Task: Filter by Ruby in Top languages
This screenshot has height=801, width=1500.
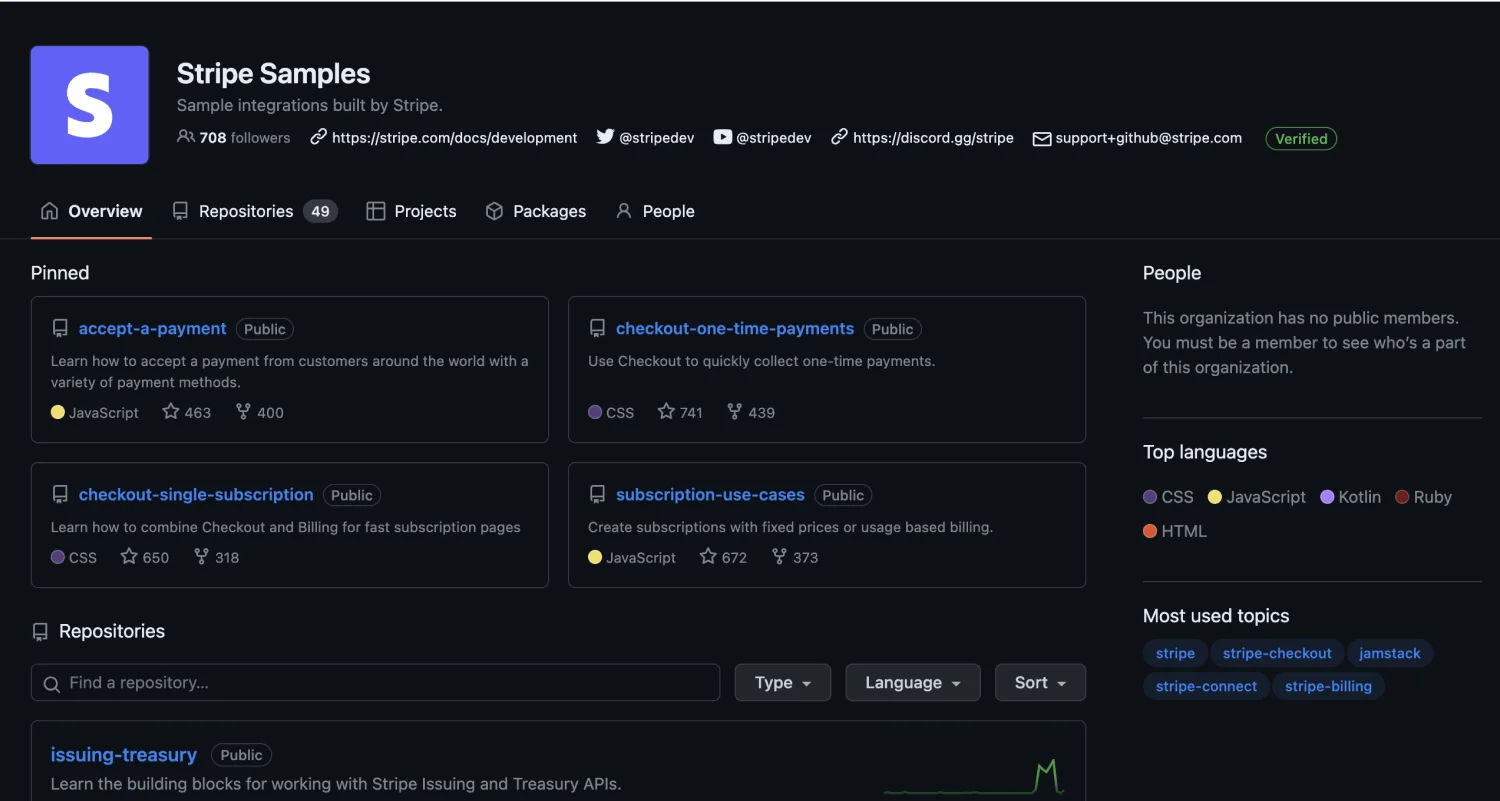Action: pos(1423,497)
